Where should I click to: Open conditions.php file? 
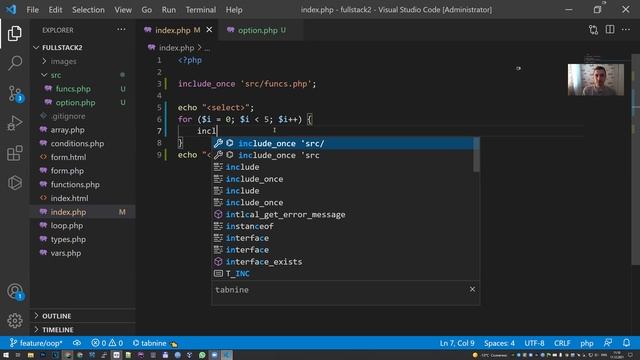pyautogui.click(x=83, y=143)
